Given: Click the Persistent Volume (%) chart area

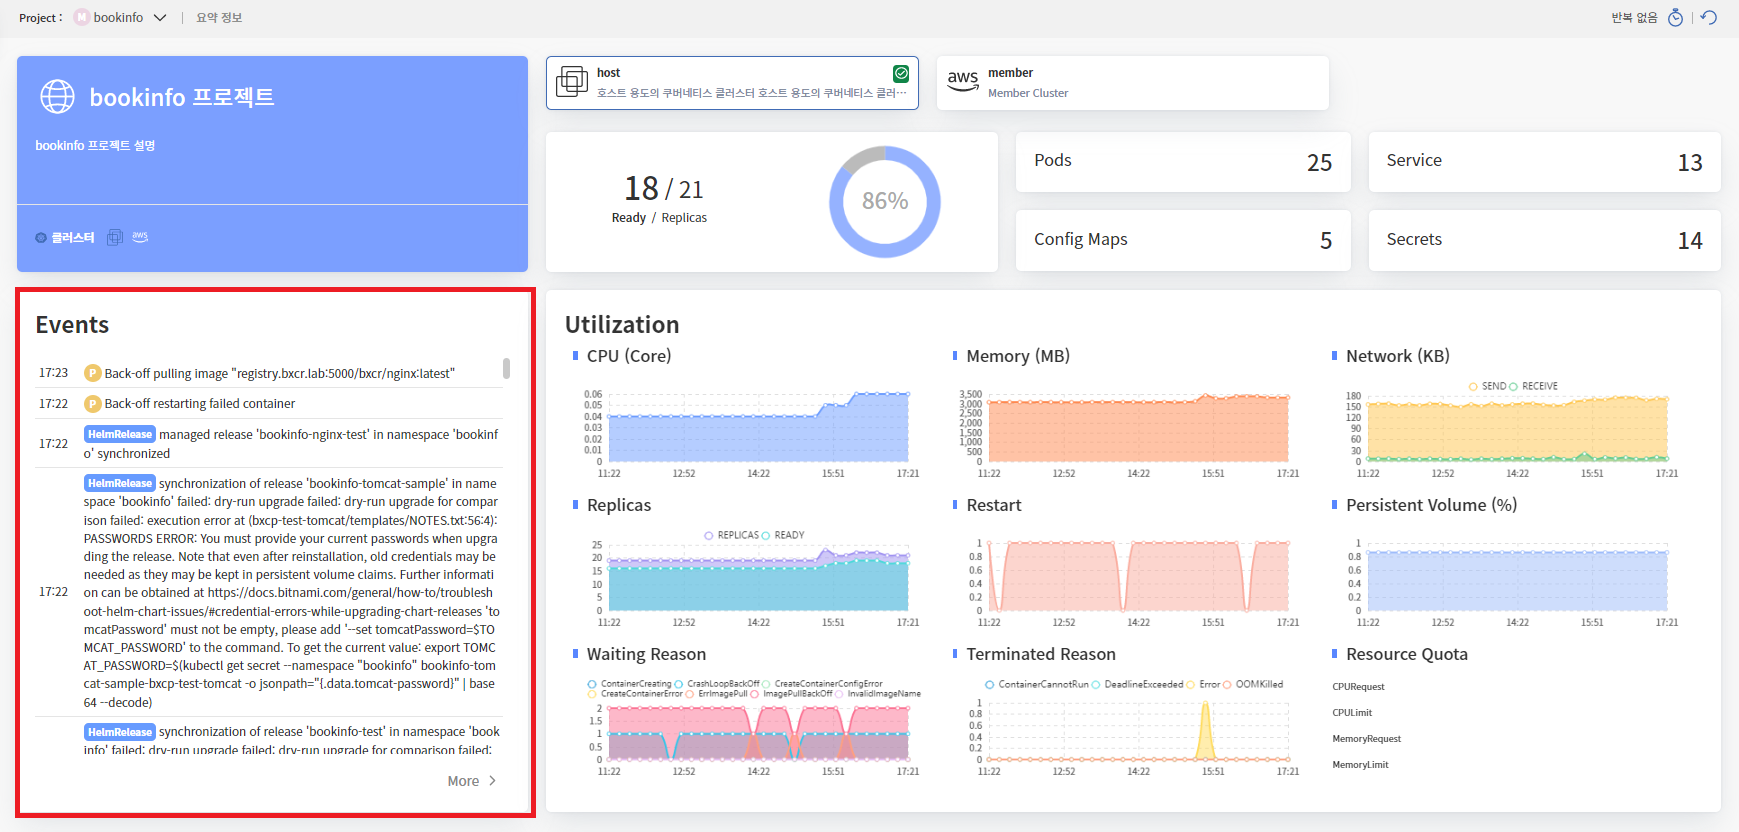Looking at the screenshot, I should (x=1517, y=577).
